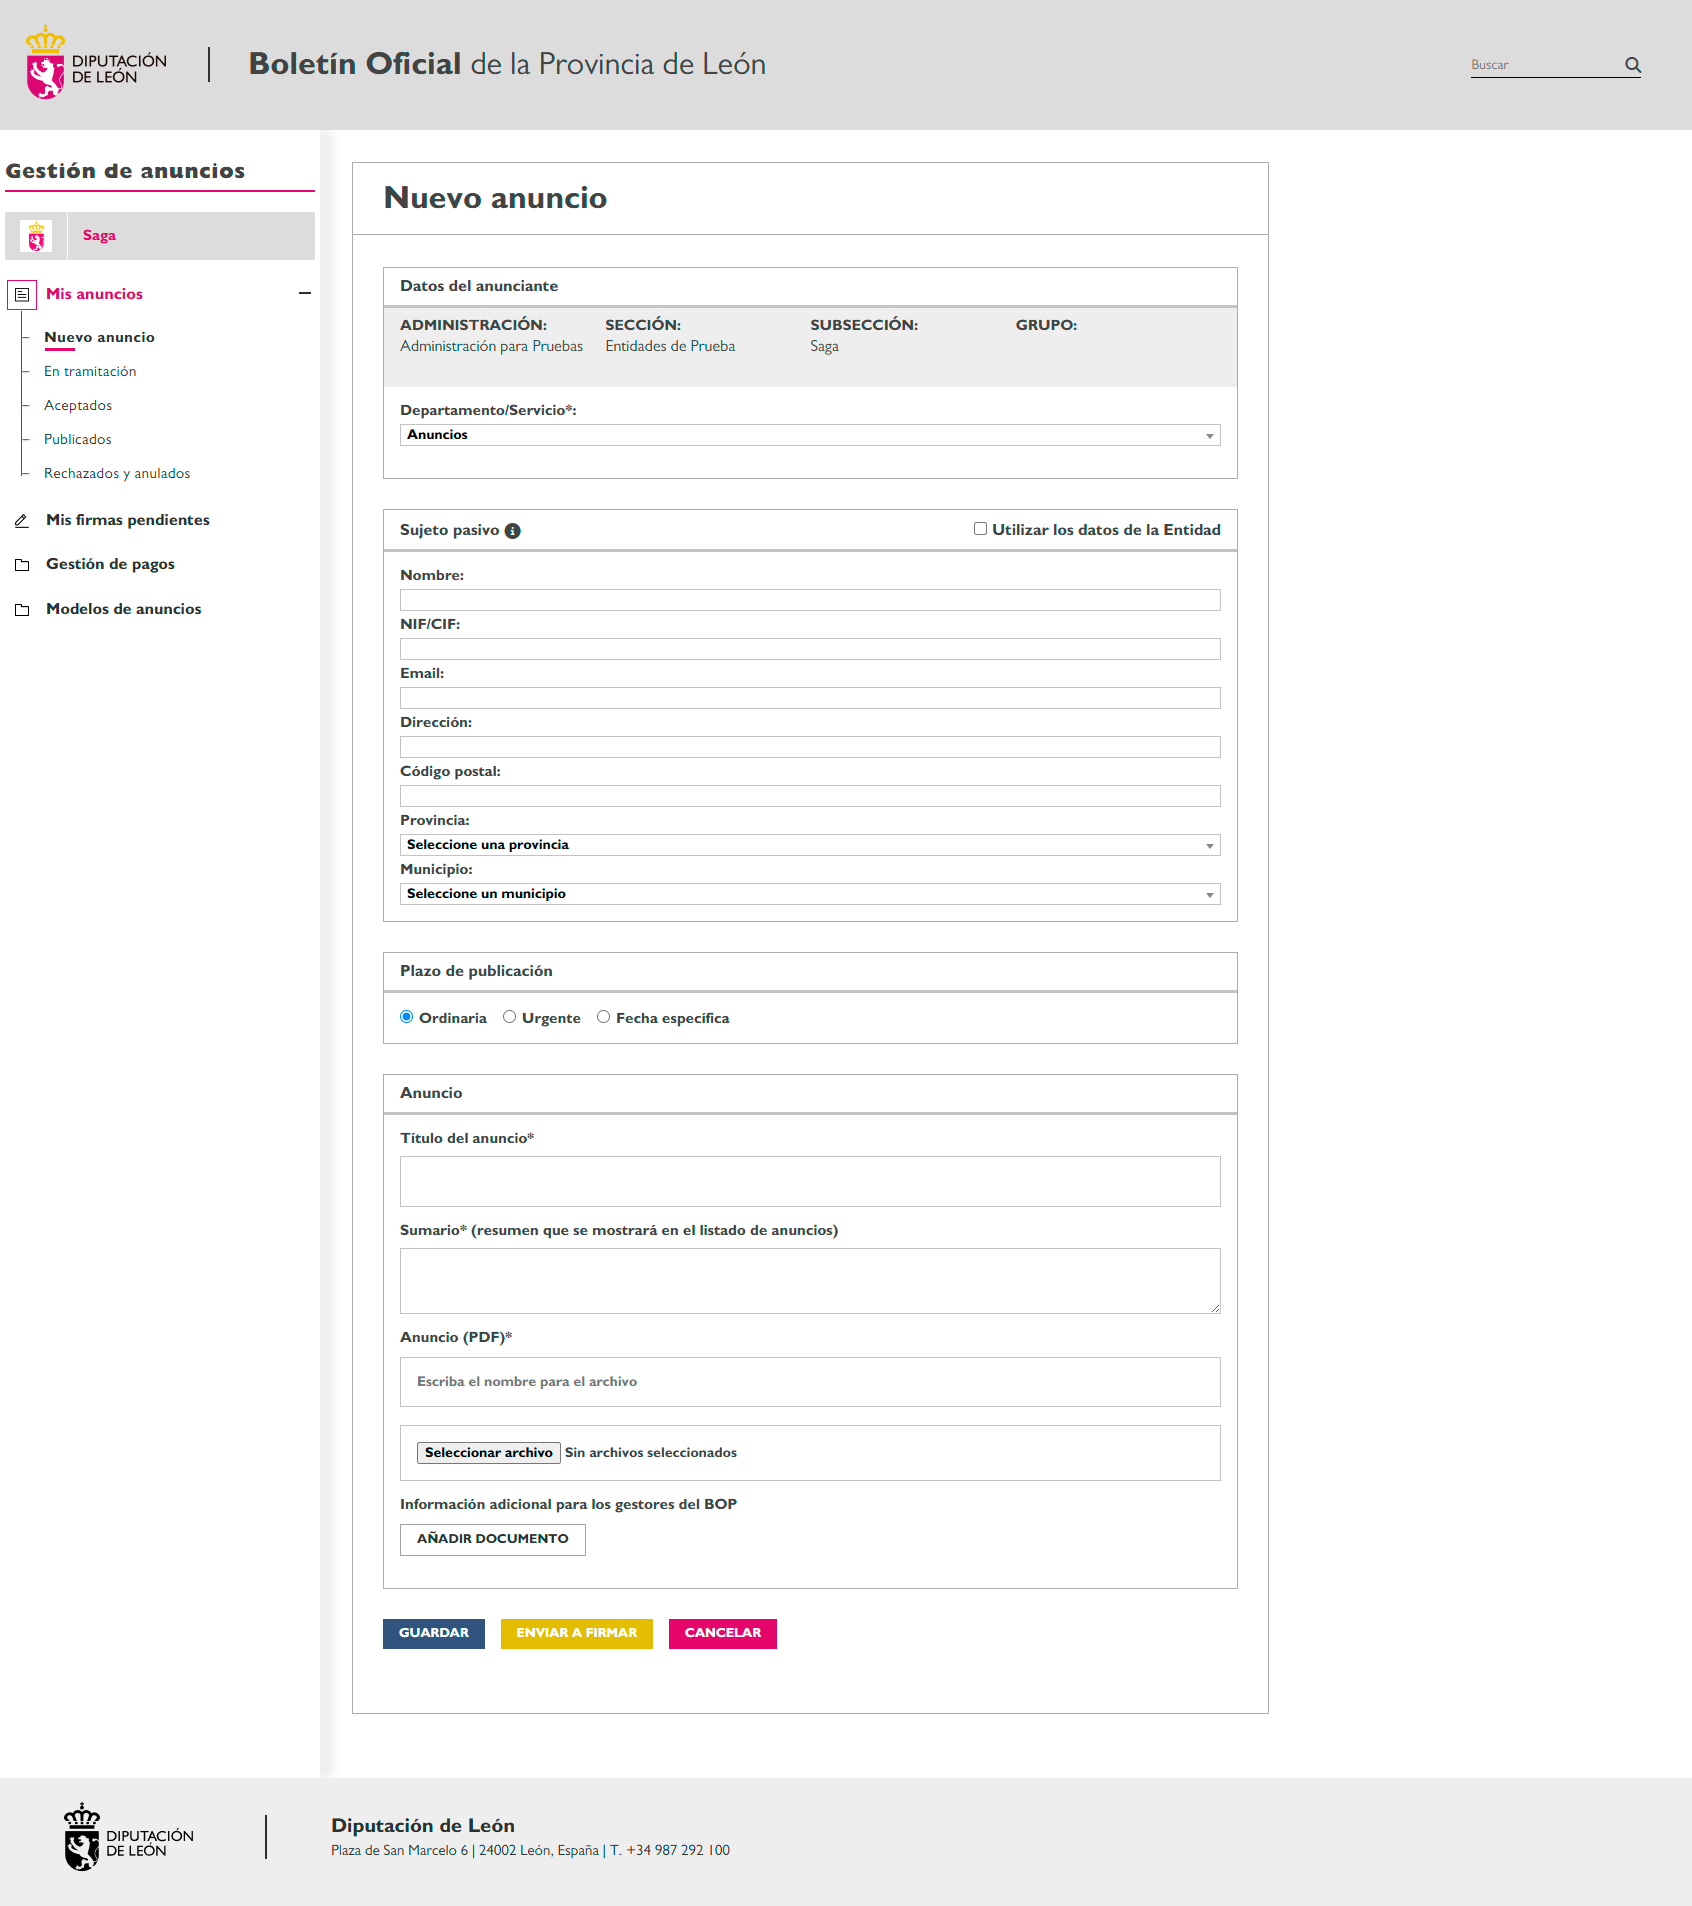Click ENVIAR A FIRMAR button
This screenshot has width=1692, height=1906.
pyautogui.click(x=576, y=1633)
